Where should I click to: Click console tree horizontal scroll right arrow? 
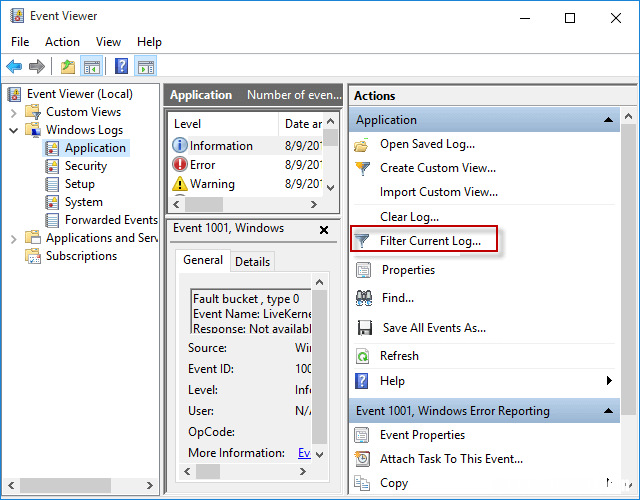pos(149,485)
